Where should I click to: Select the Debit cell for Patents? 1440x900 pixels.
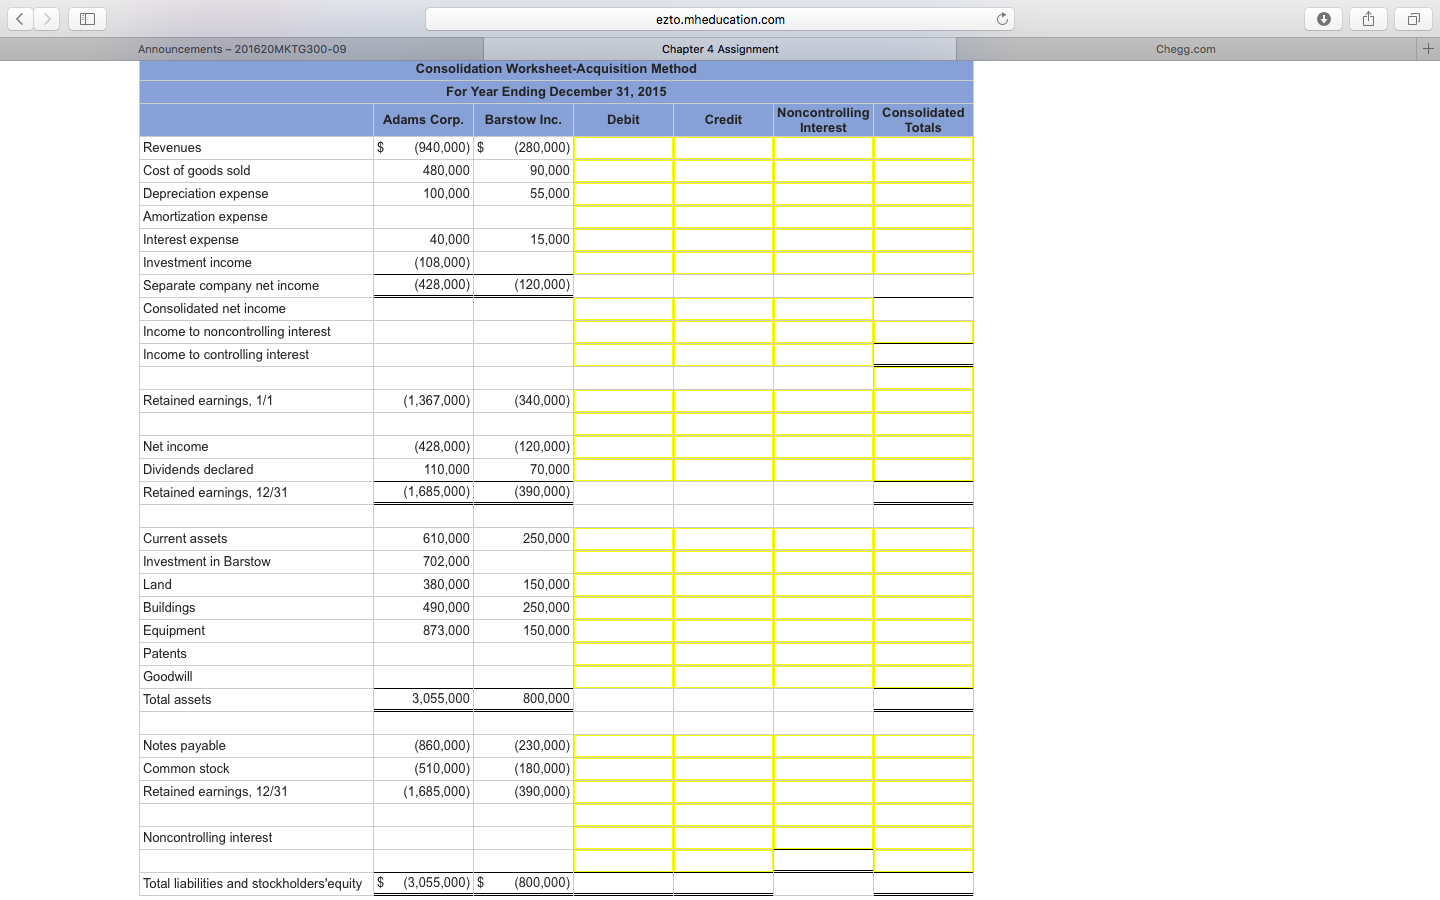point(623,654)
